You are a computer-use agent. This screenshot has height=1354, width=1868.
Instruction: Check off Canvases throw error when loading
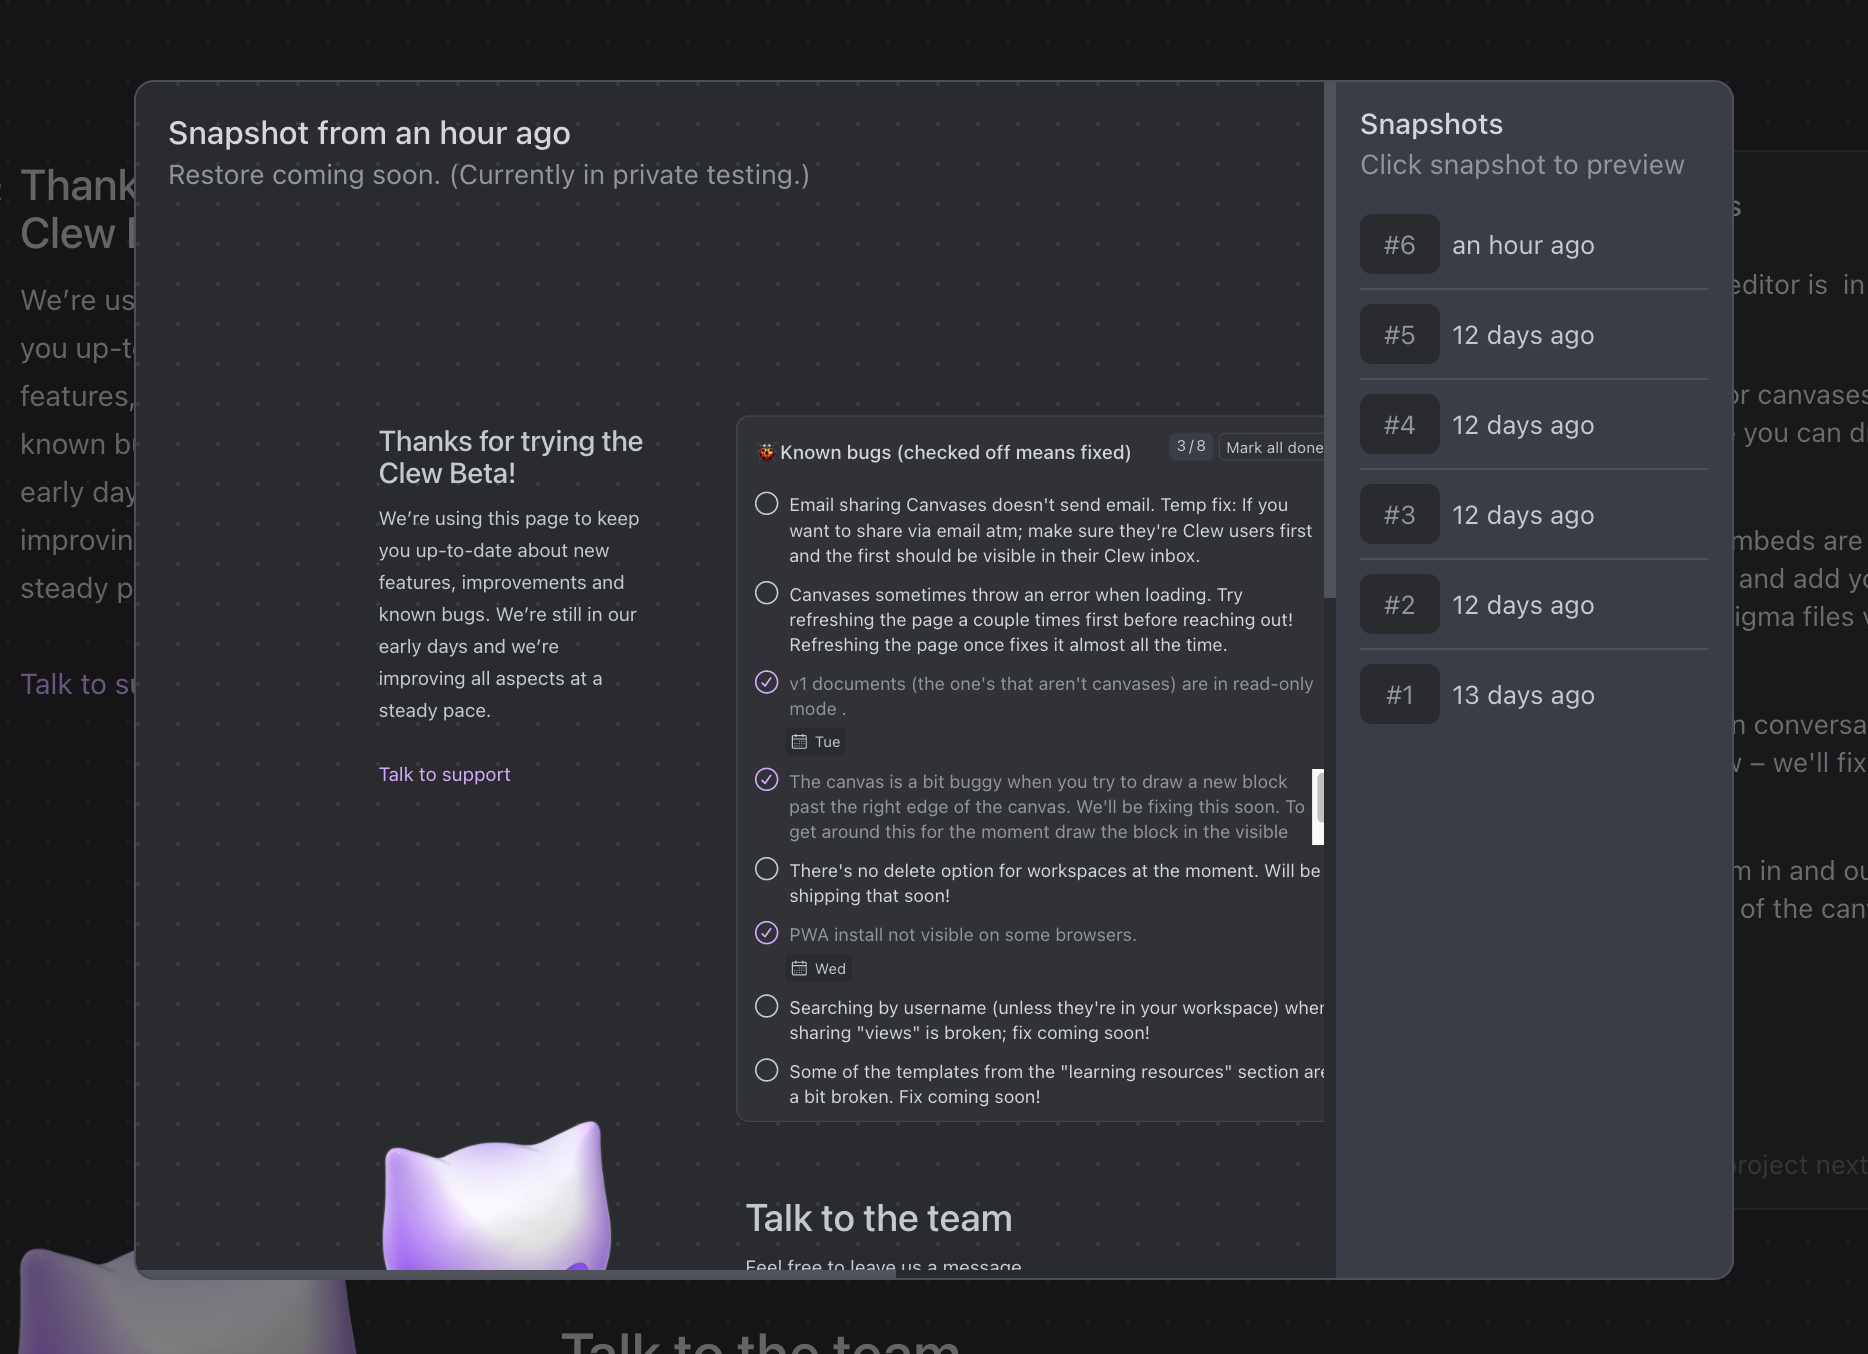coord(766,593)
